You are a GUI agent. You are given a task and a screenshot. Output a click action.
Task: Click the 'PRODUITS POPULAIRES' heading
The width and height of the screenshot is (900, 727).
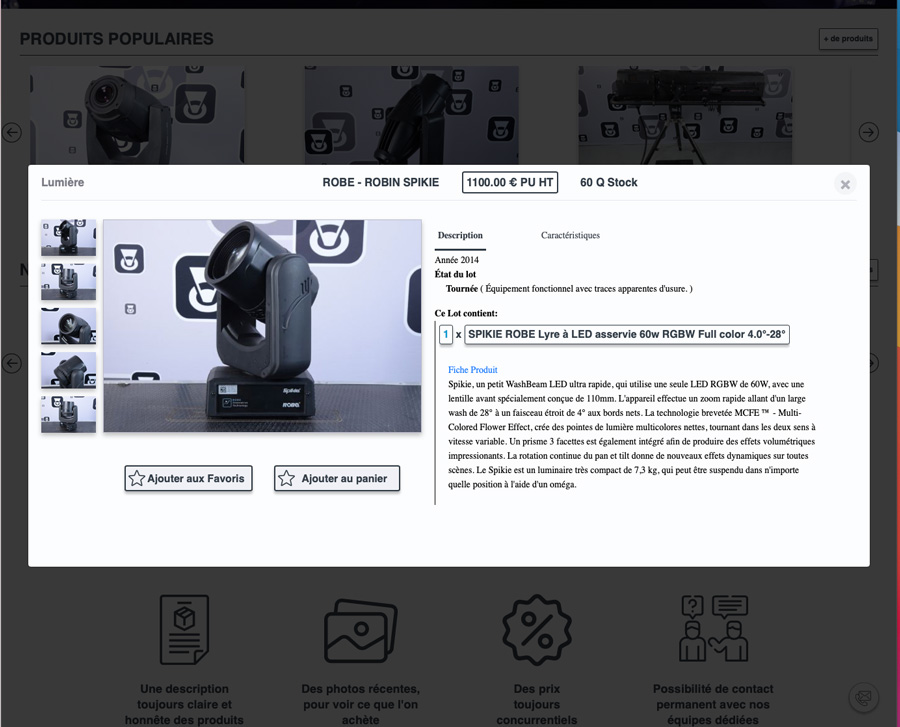(x=117, y=39)
